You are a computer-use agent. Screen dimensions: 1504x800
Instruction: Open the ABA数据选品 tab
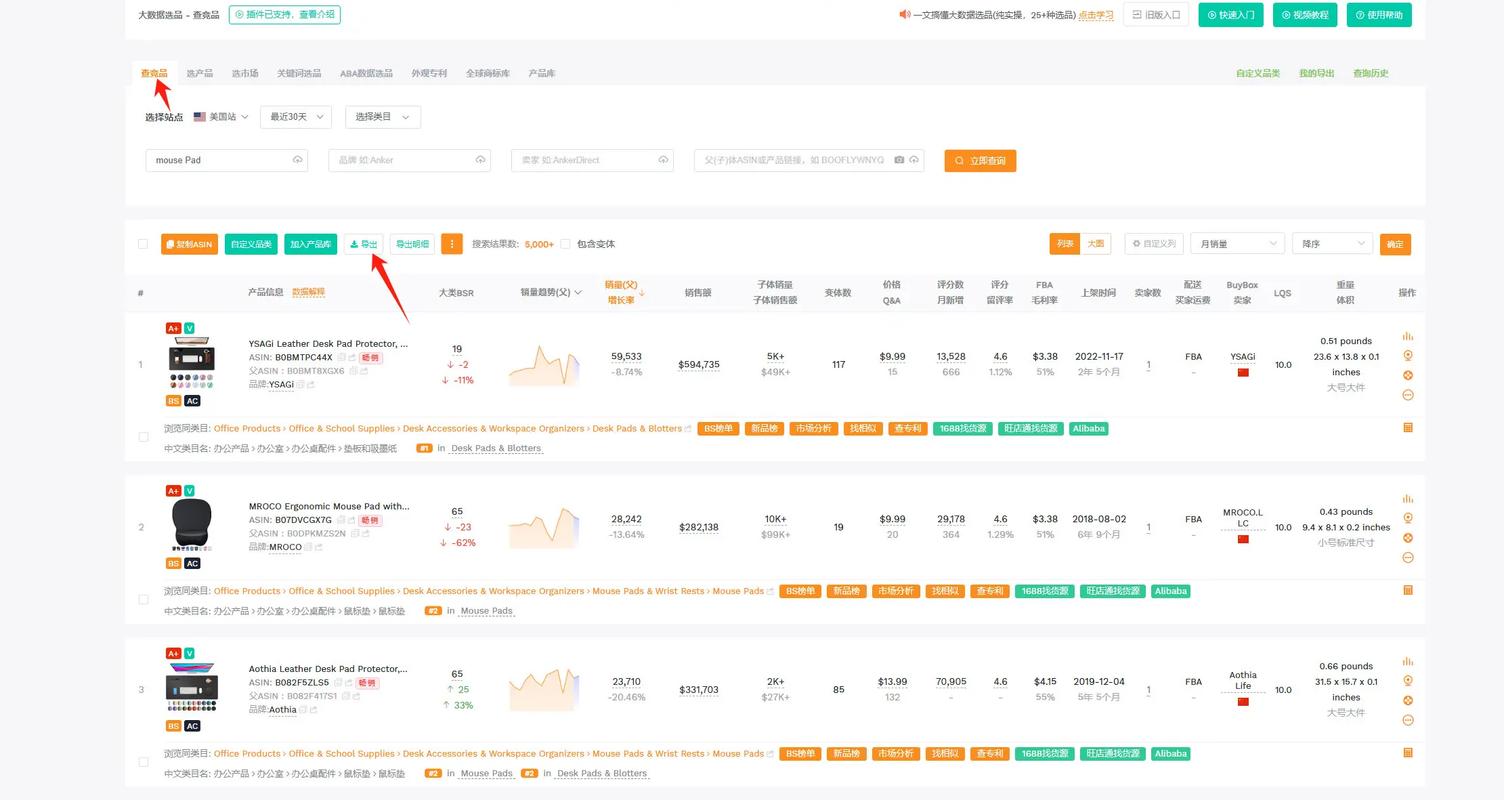(x=366, y=73)
